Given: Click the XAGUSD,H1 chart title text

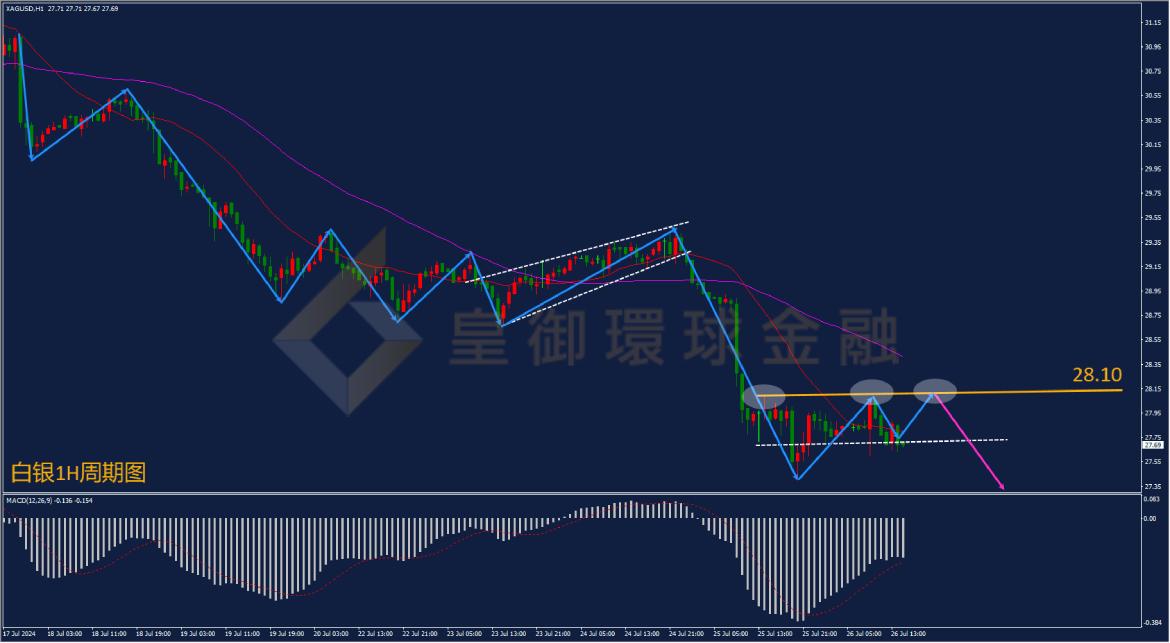Looking at the screenshot, I should (25, 8).
